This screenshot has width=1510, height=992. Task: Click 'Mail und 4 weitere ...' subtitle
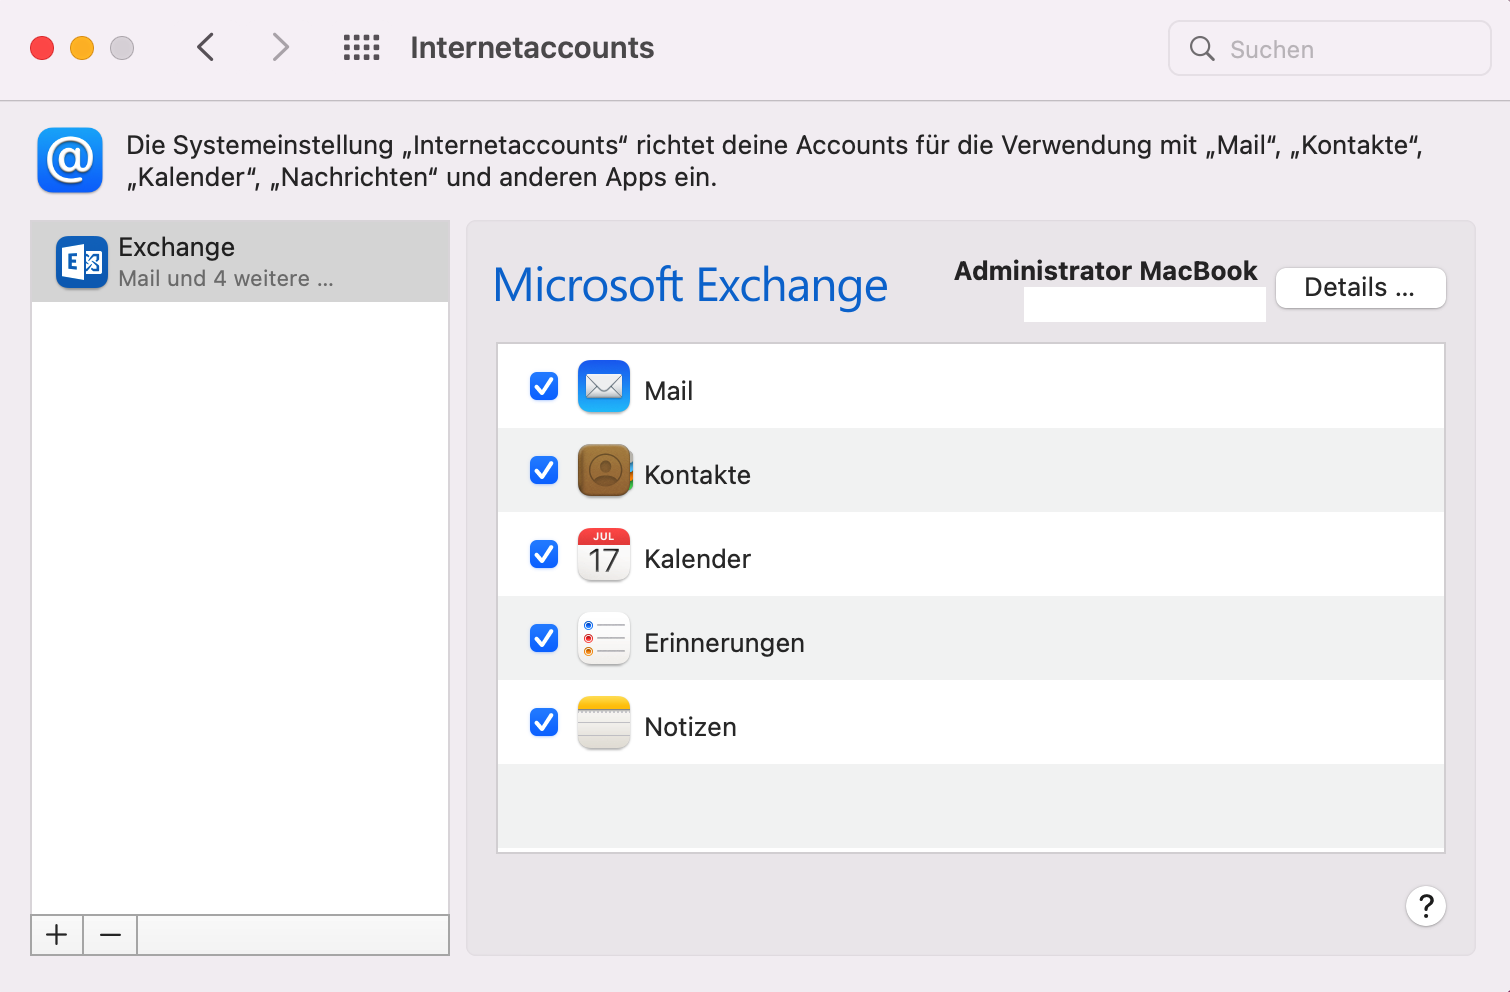coord(226,279)
